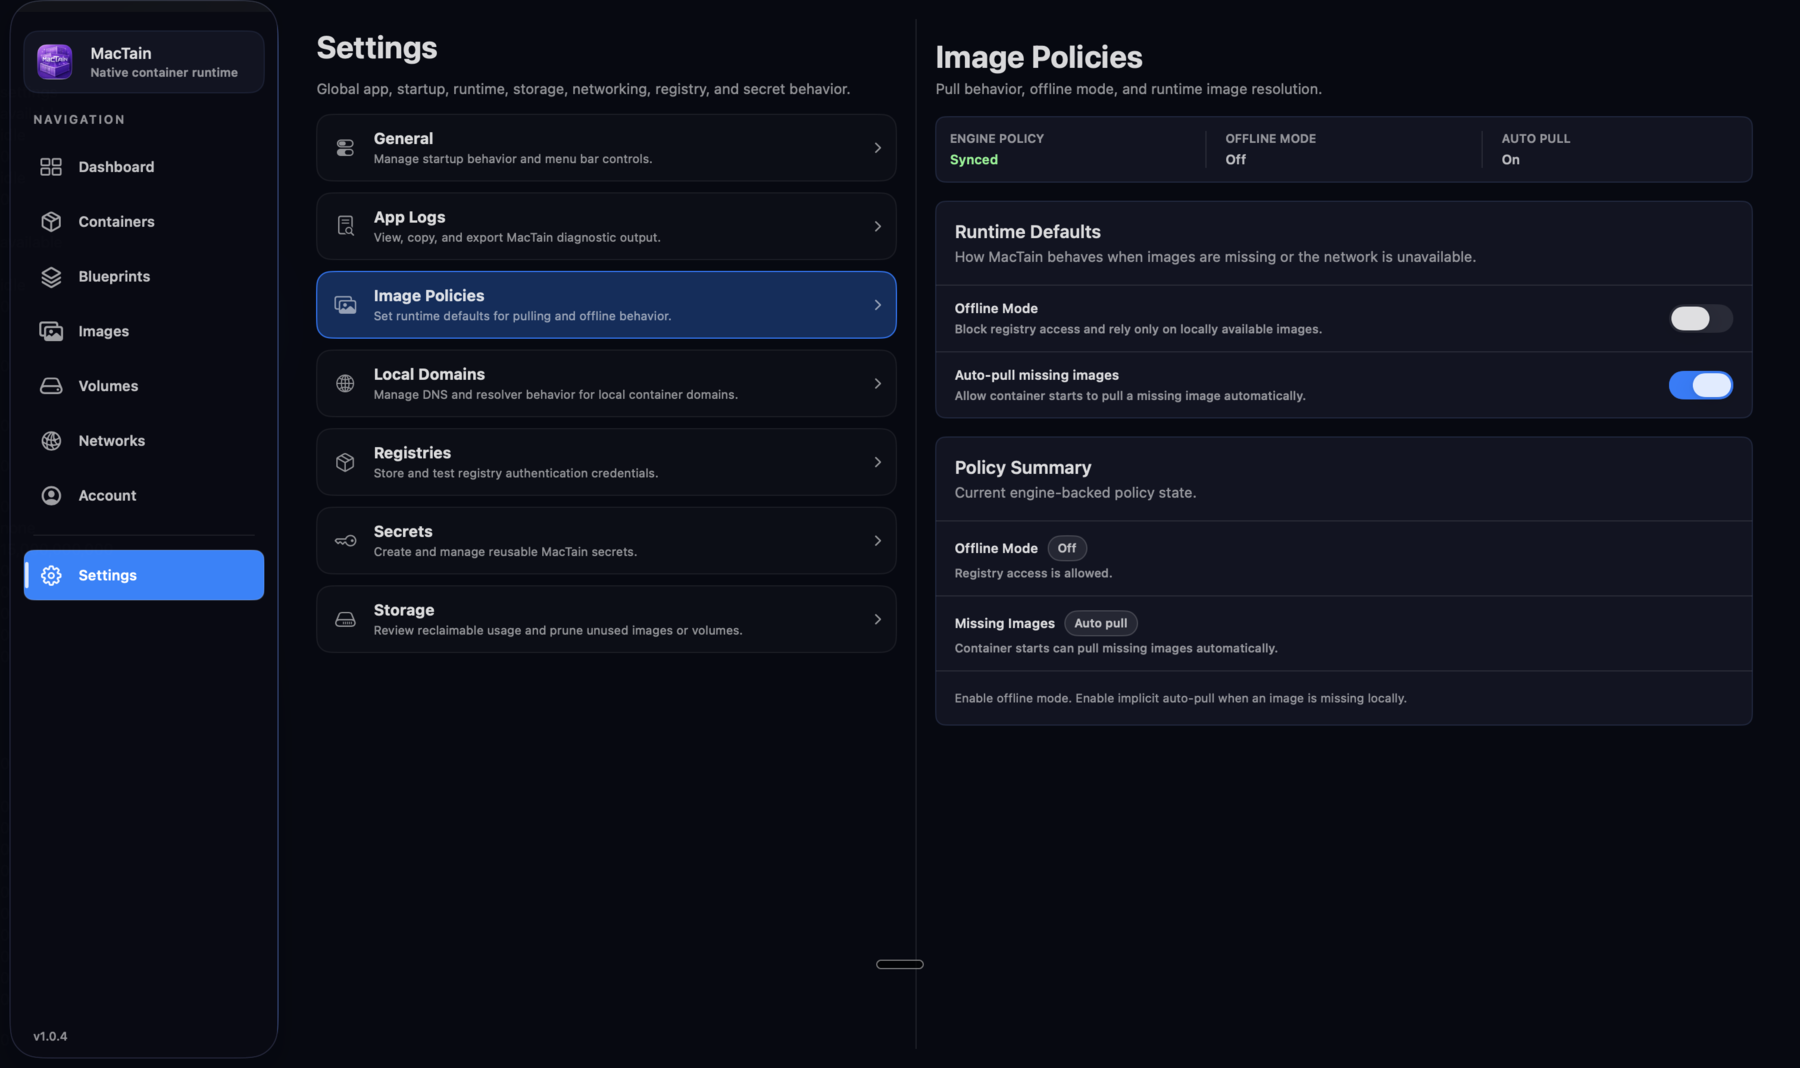Navigate to Volumes
Image resolution: width=1800 pixels, height=1068 pixels.
pyautogui.click(x=144, y=386)
